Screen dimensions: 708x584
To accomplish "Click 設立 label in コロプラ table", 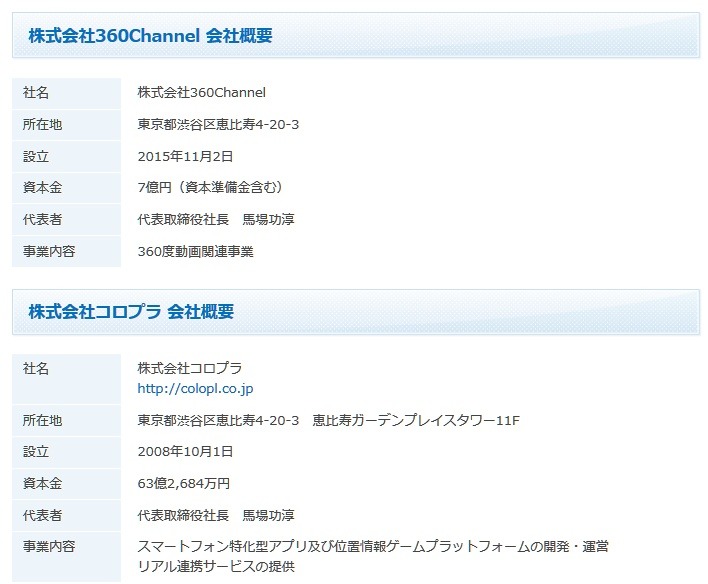I will 36,452.
